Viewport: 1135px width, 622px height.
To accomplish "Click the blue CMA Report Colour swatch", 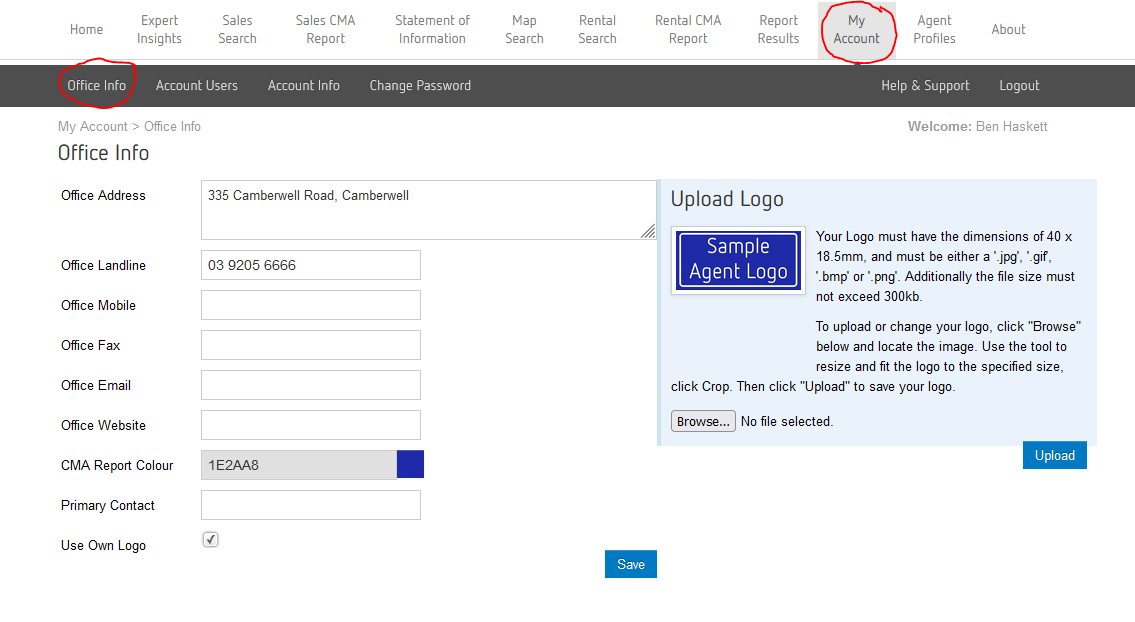I will [x=410, y=465].
